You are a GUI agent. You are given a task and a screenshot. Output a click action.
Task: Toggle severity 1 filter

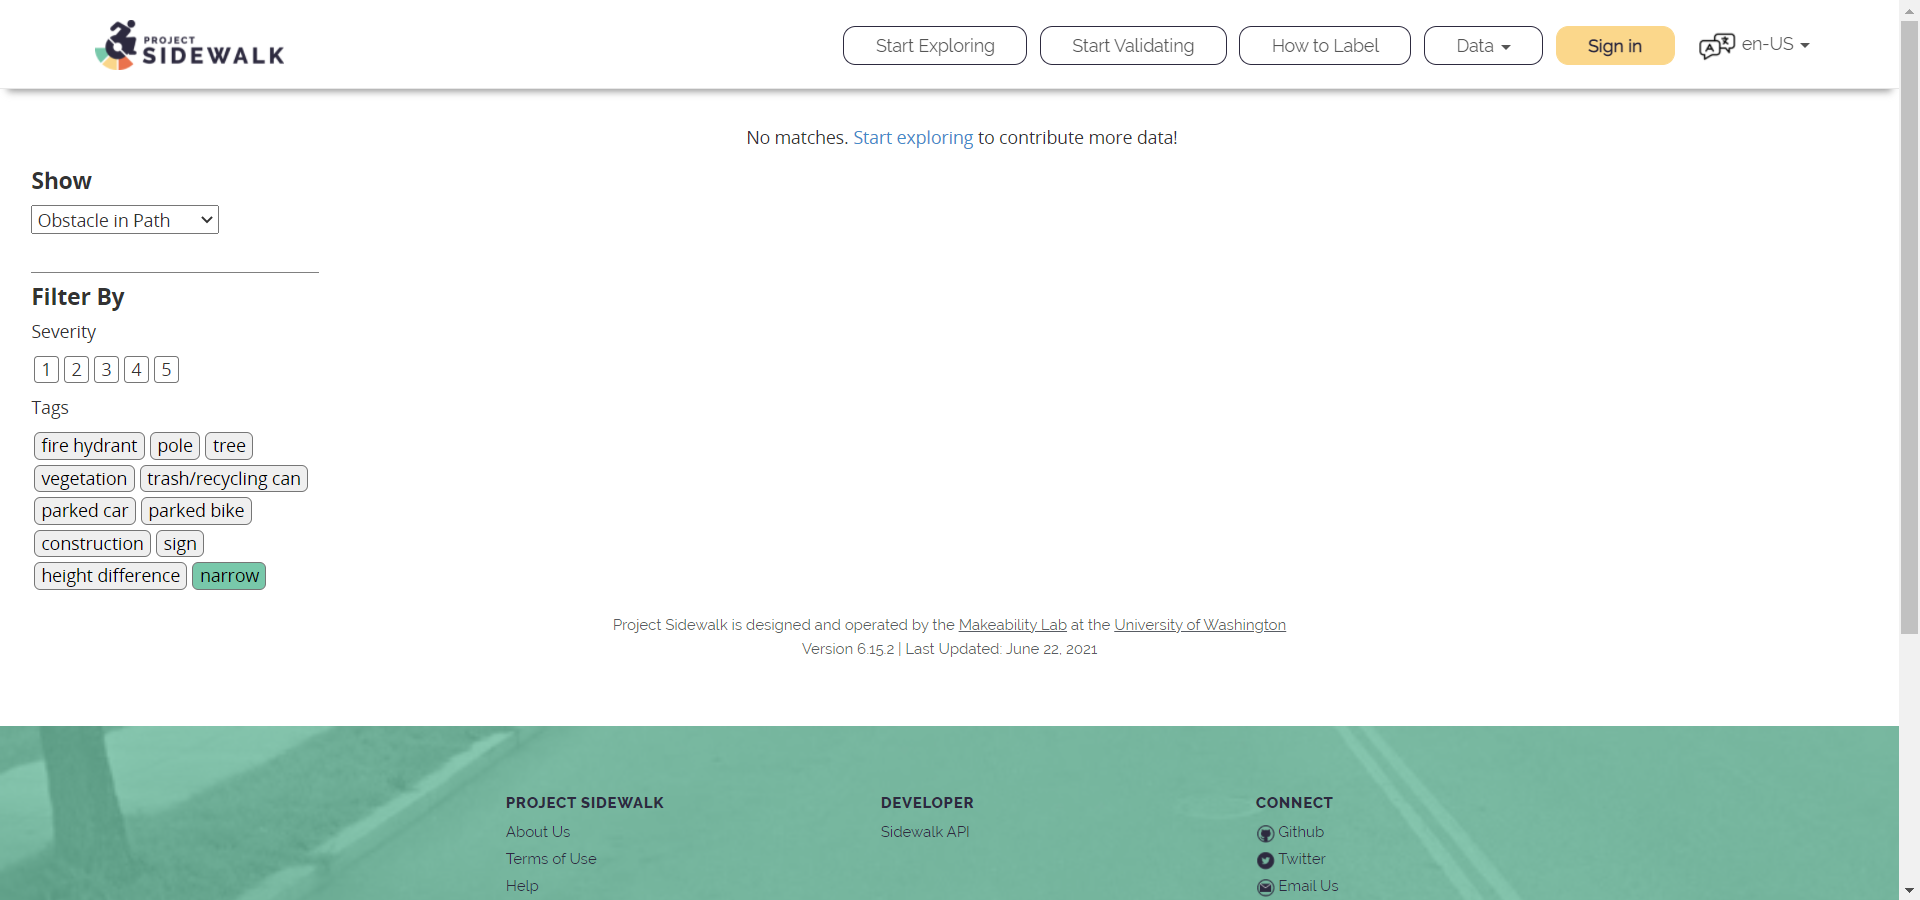(x=46, y=370)
